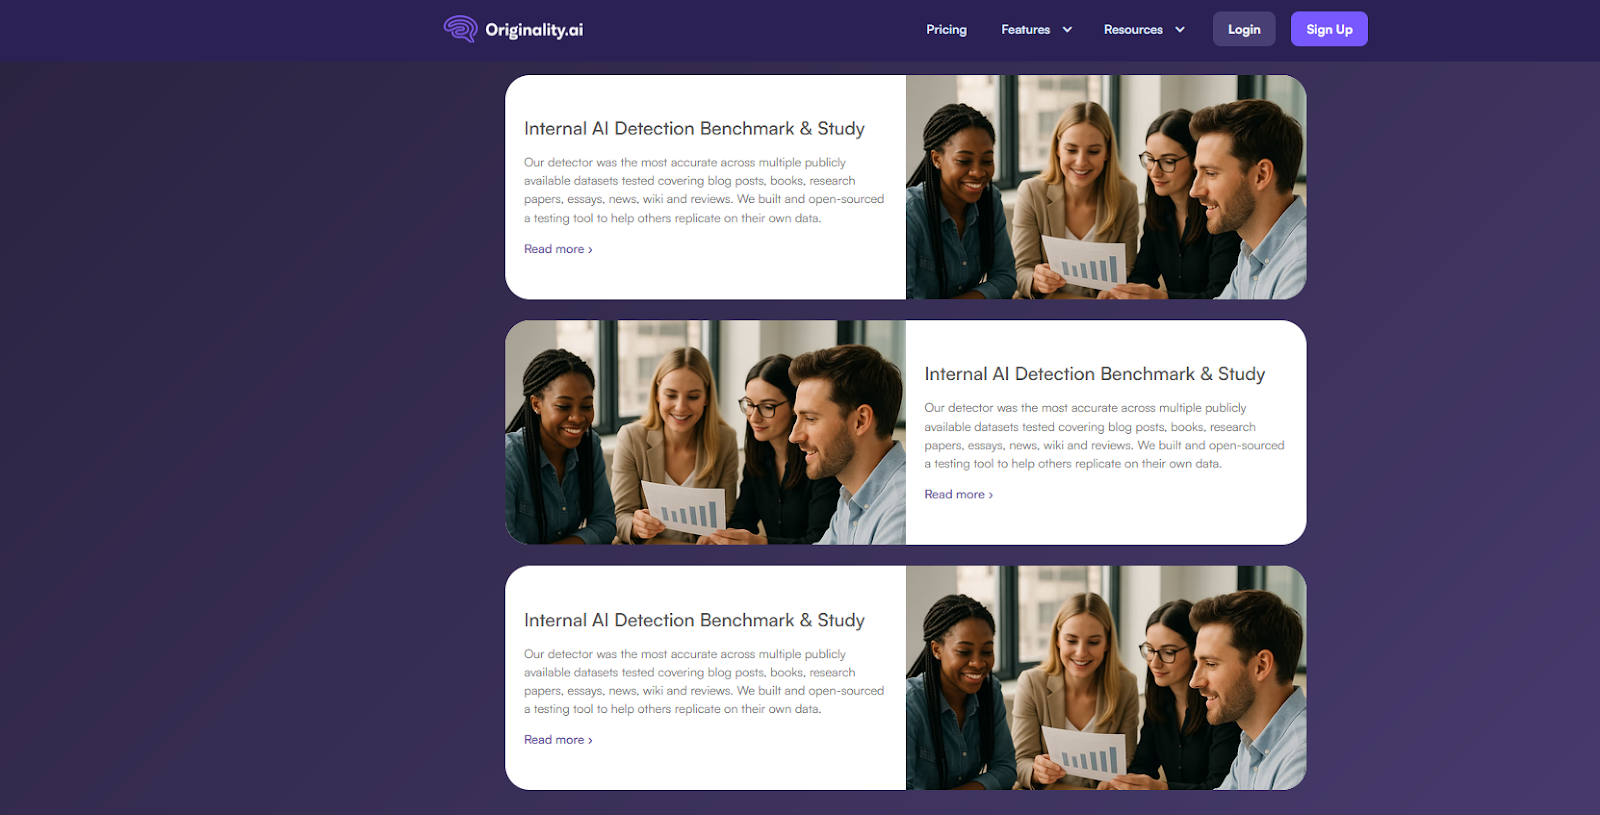This screenshot has width=1600, height=815.
Task: Follow Read more link in first card
Action: (x=558, y=249)
